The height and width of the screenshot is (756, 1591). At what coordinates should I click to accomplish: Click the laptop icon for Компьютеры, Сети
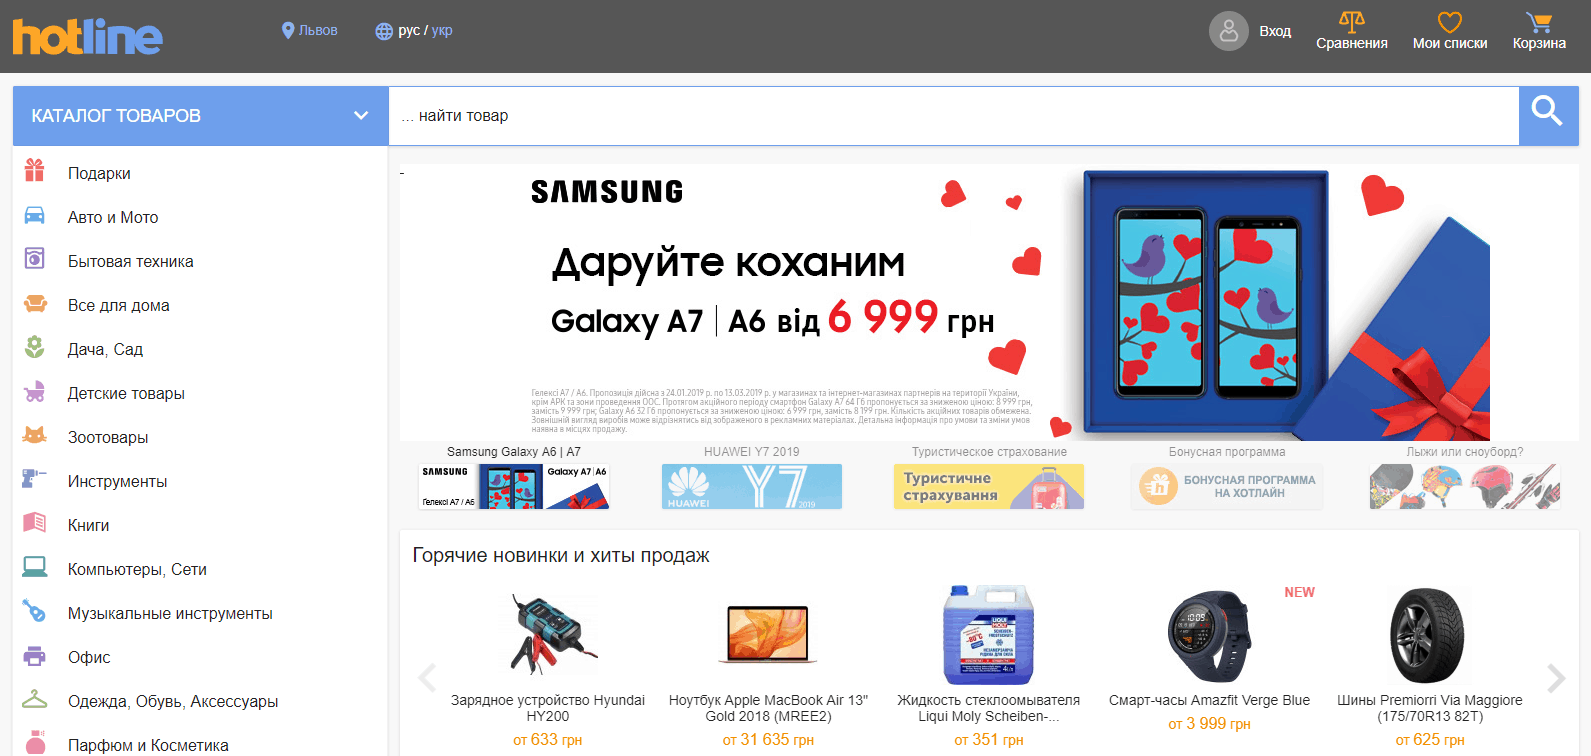[x=35, y=568]
